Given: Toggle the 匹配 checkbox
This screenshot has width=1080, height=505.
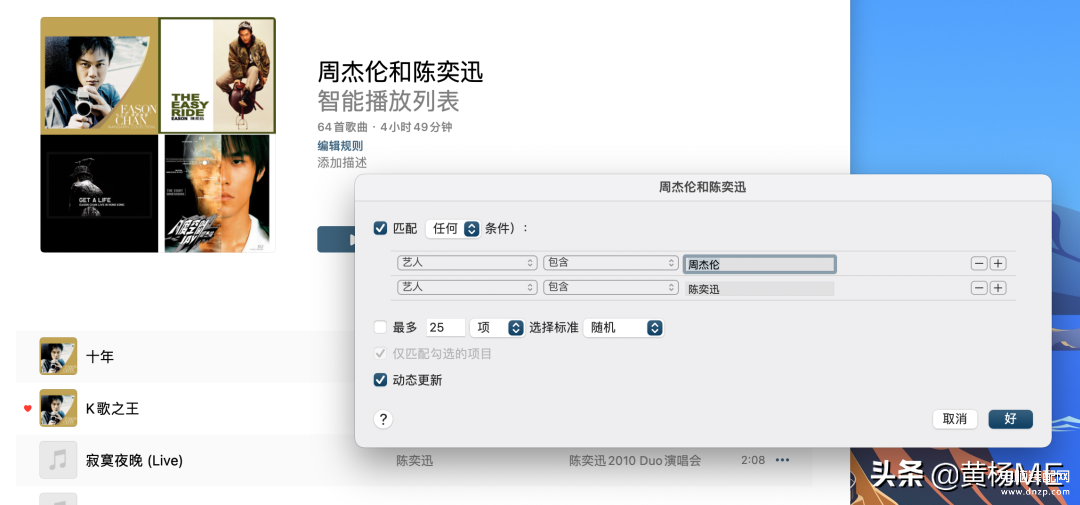Looking at the screenshot, I should (x=380, y=228).
